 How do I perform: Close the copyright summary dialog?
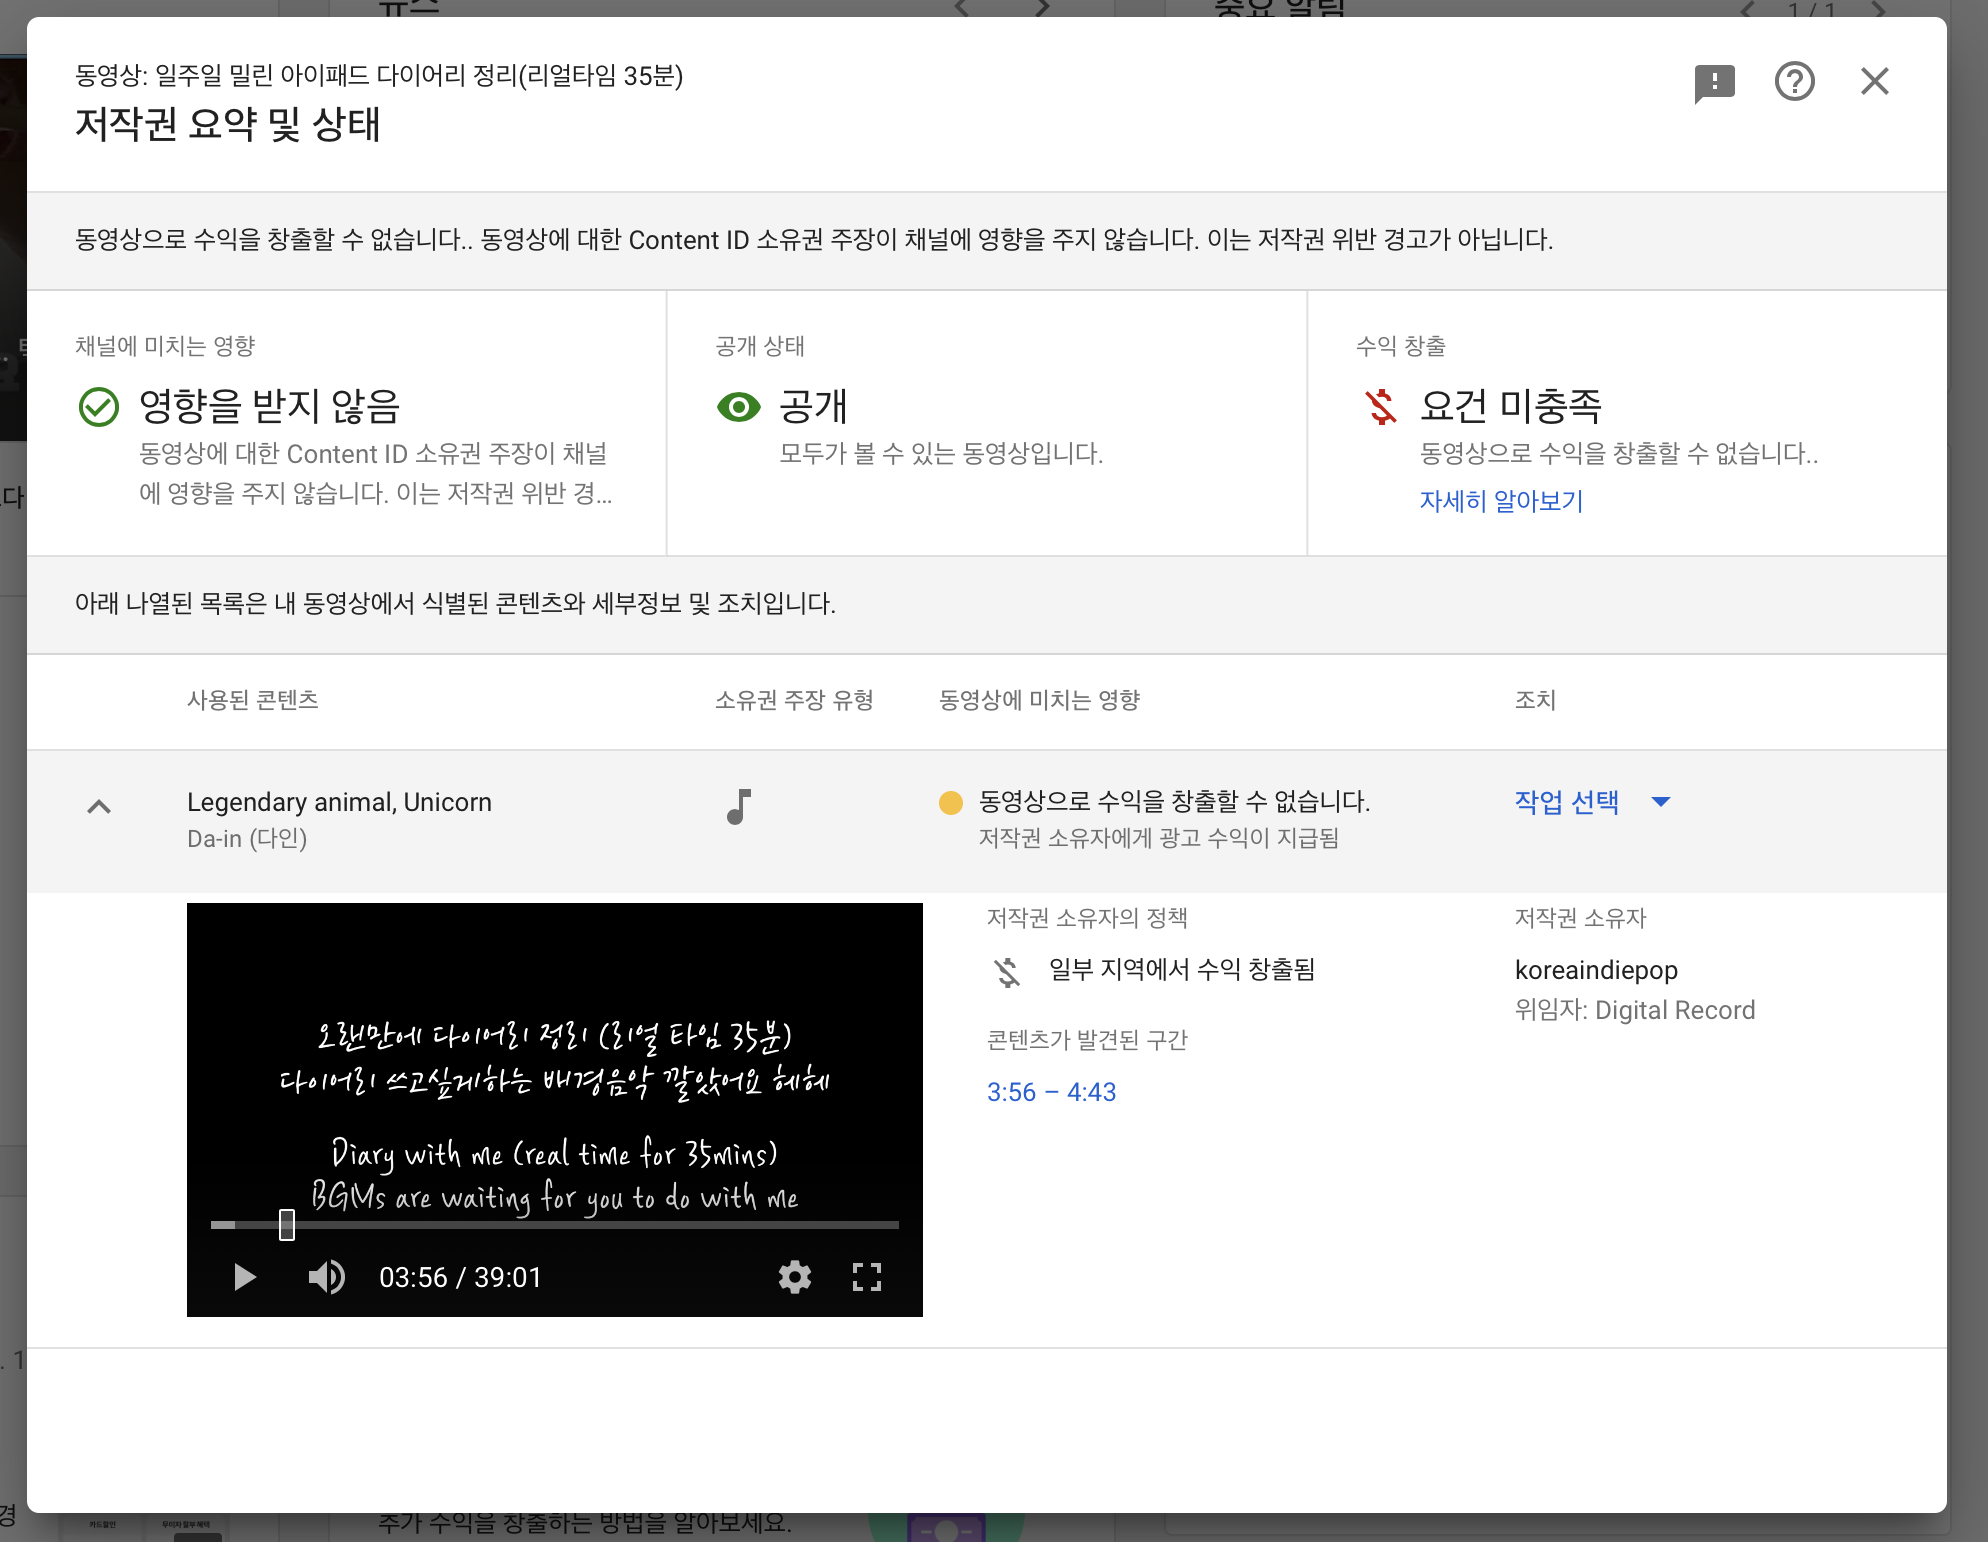[x=1874, y=82]
